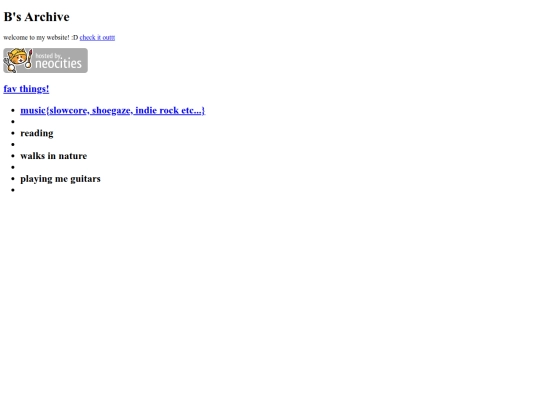The height and width of the screenshot is (405, 540).
Task: Click the last empty bullet under "playing me guitars"
Action: tap(13, 190)
